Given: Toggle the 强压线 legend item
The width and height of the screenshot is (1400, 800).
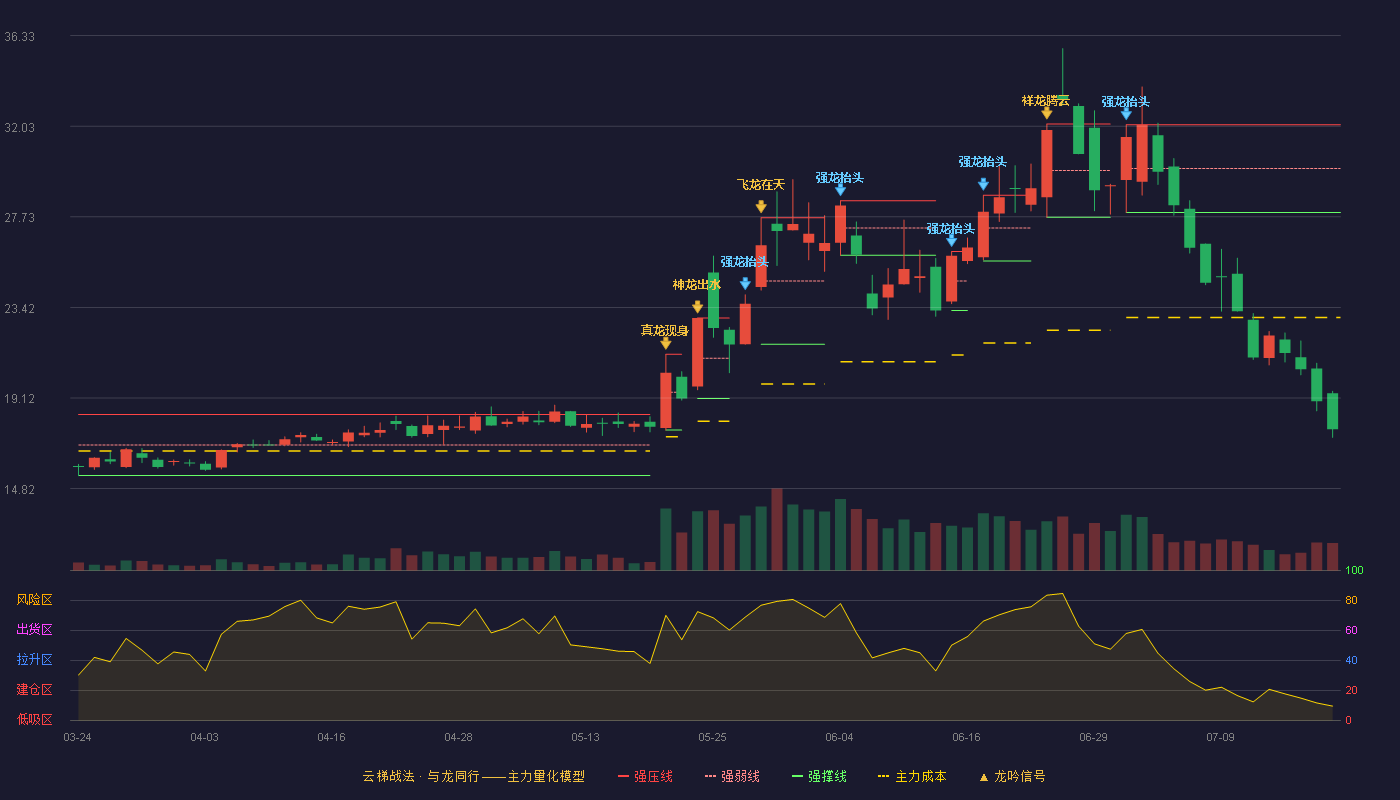Looking at the screenshot, I should click(x=645, y=776).
